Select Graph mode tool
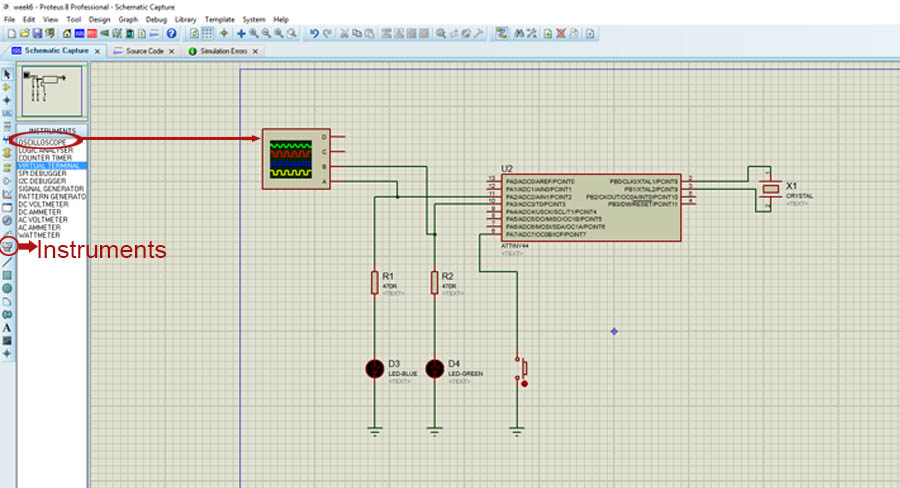 7,194
